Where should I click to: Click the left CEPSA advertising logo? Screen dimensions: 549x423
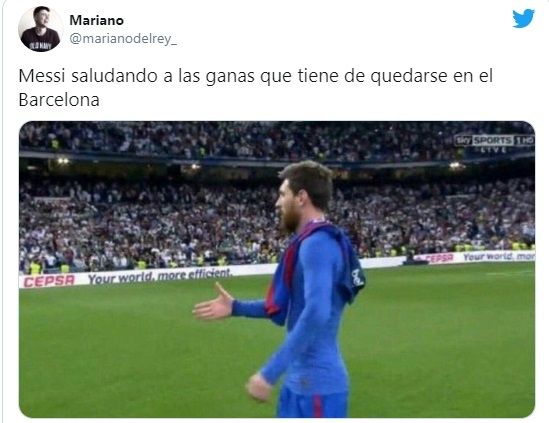point(49,281)
